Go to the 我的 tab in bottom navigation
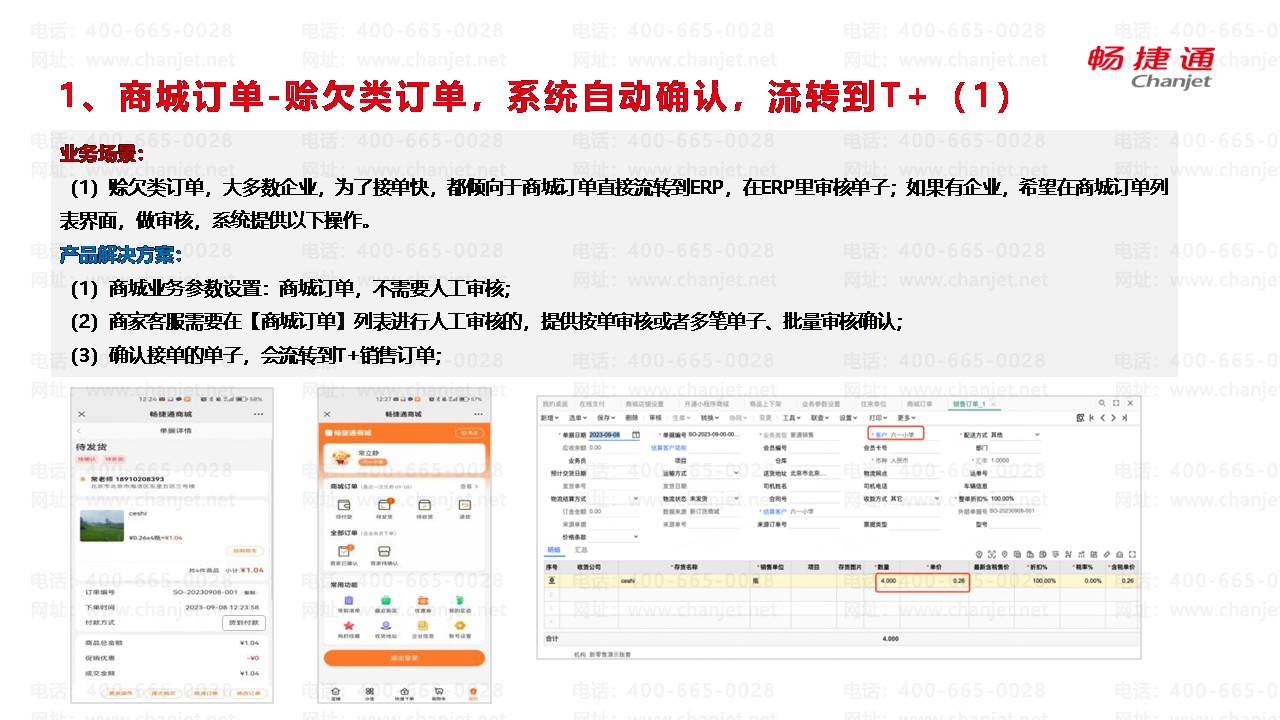The image size is (1280, 720). [x=473, y=692]
